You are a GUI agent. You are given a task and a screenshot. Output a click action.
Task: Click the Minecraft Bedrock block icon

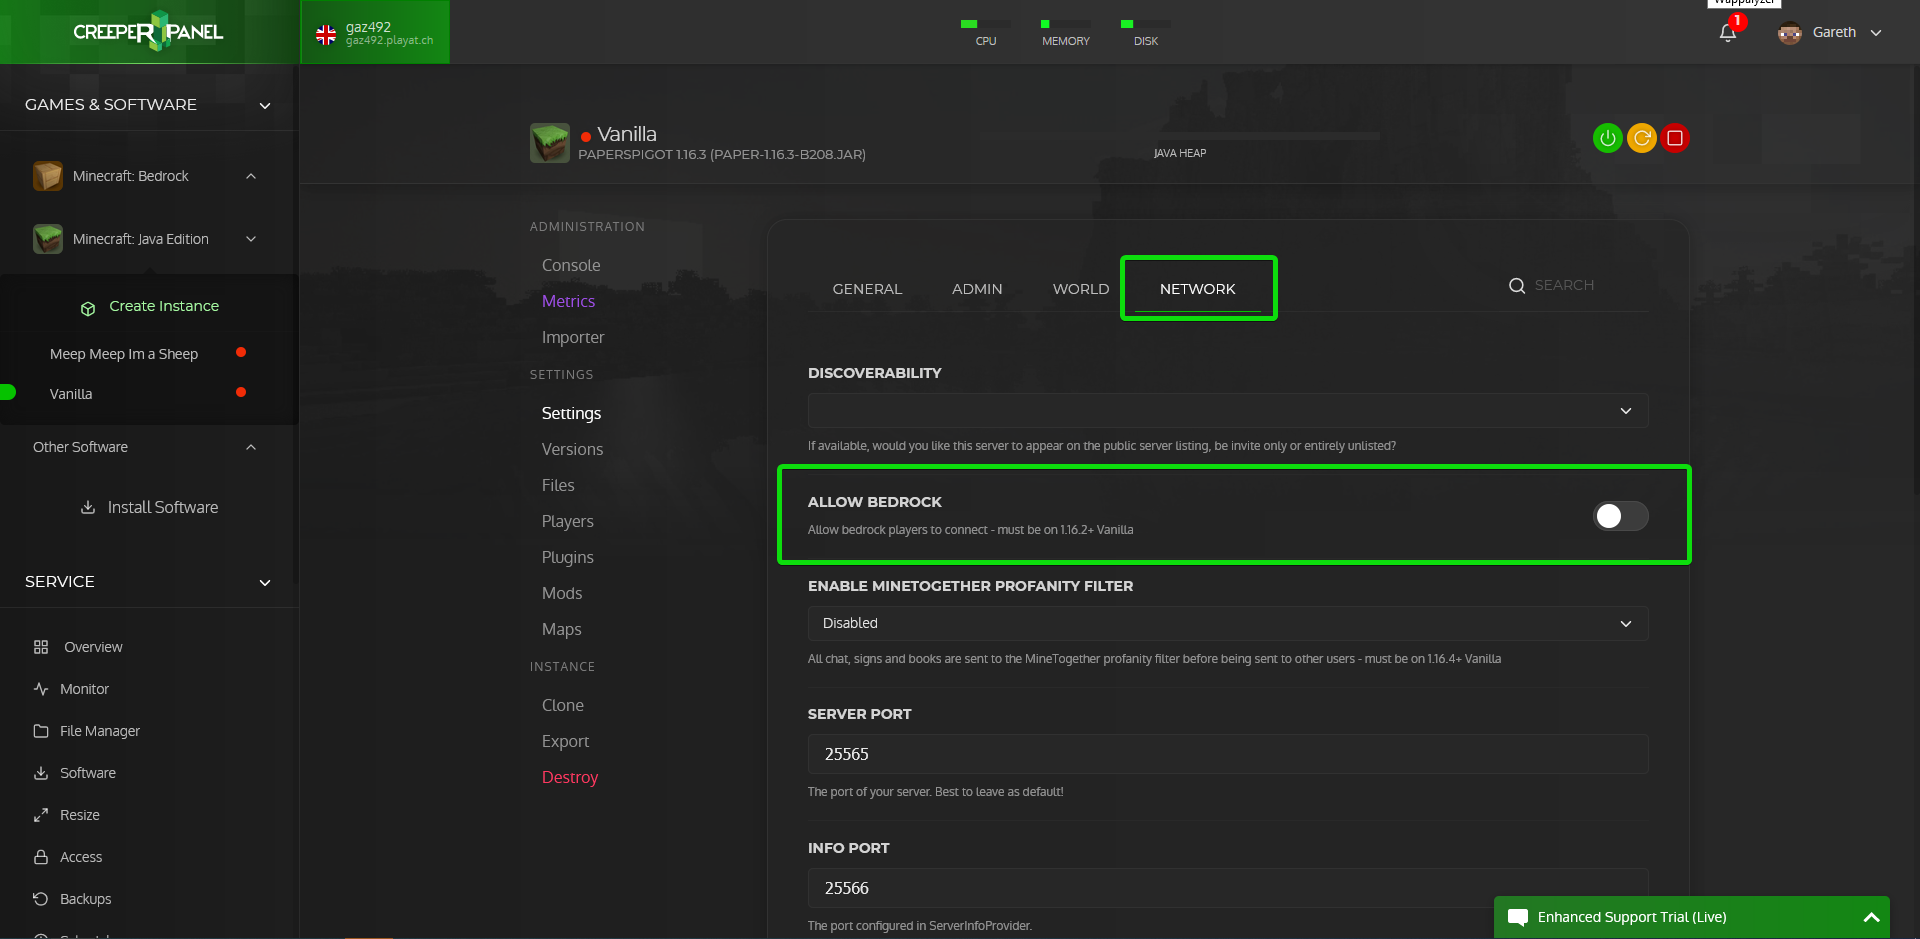pyautogui.click(x=48, y=176)
